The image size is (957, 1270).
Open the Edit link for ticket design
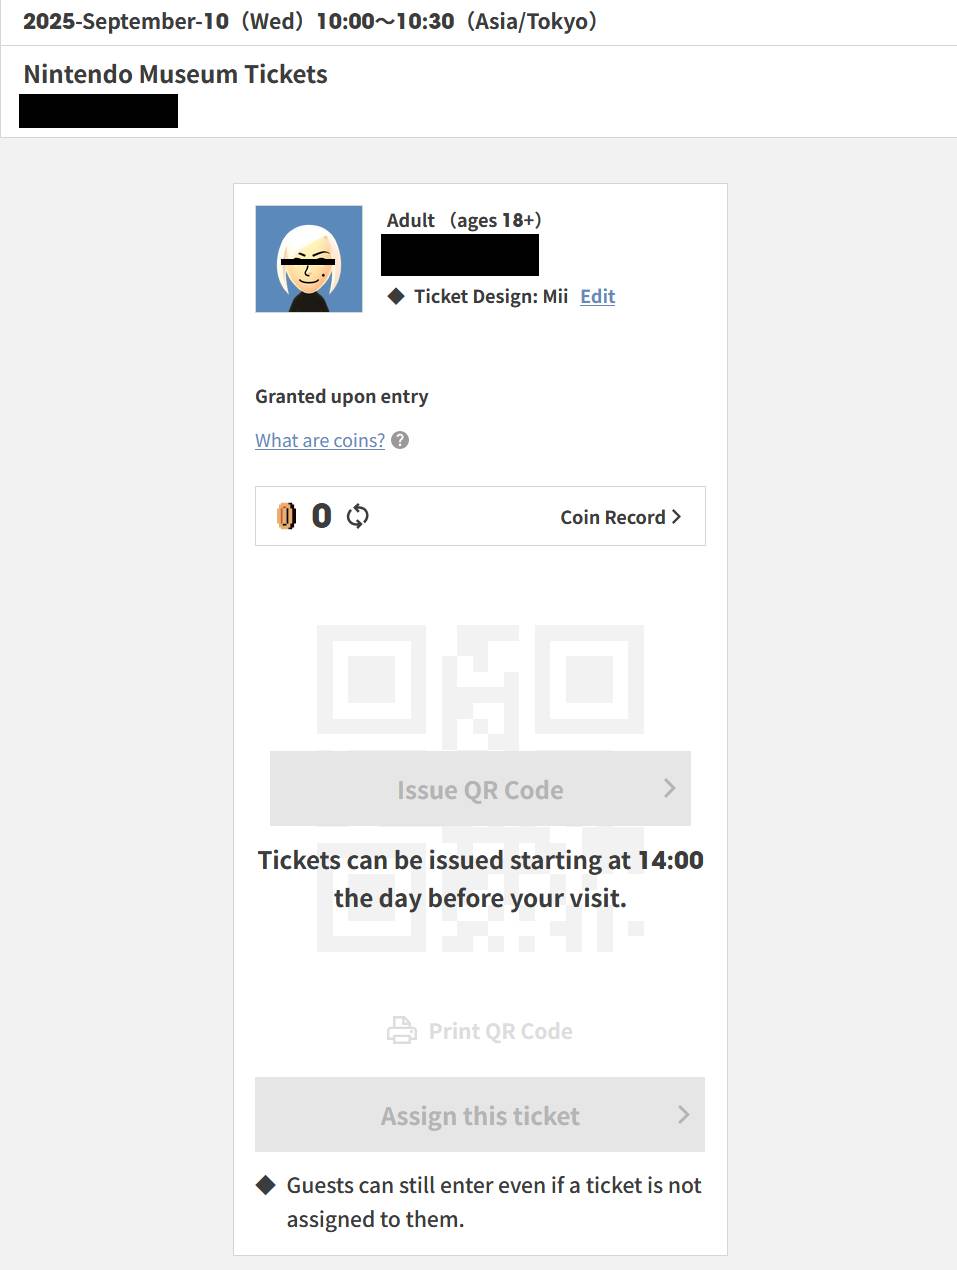(x=597, y=296)
